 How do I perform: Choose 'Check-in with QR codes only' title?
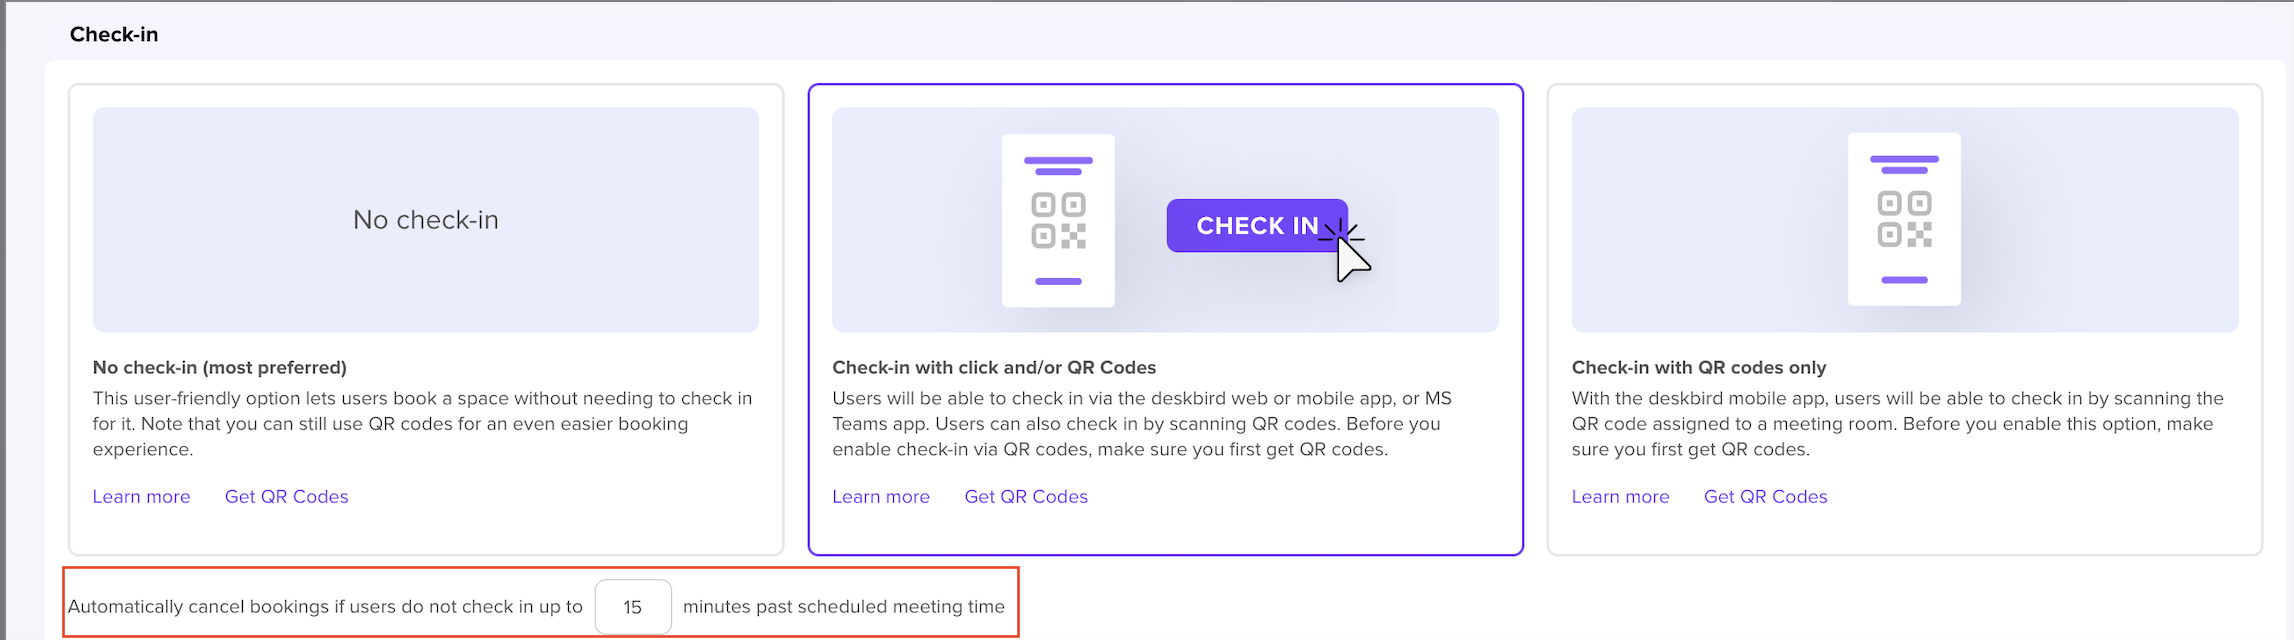click(1699, 368)
